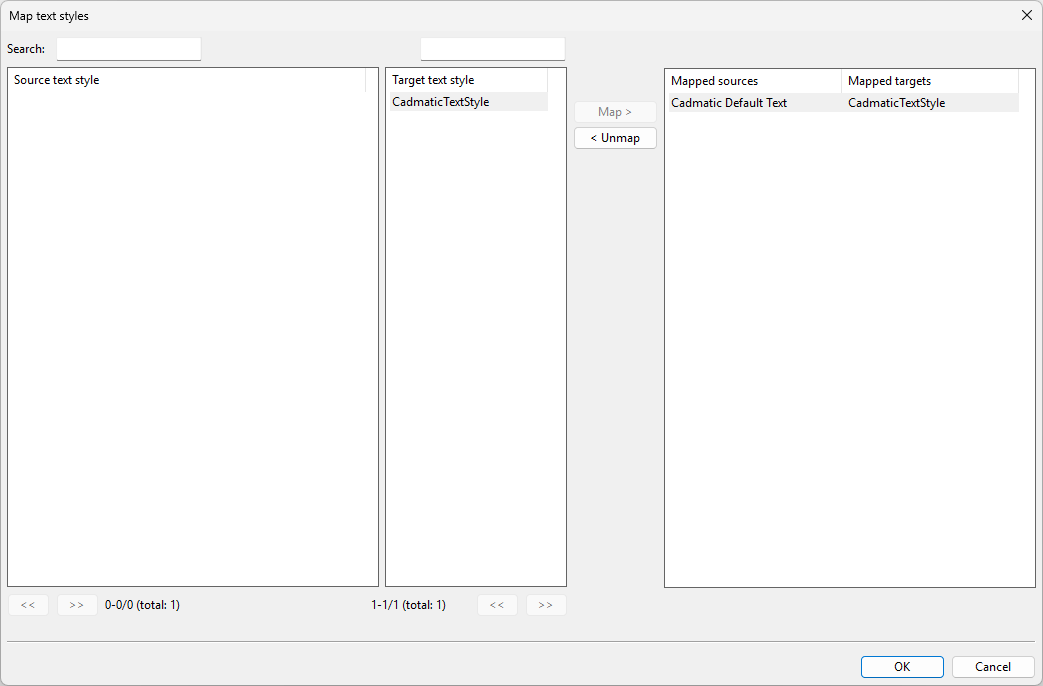Go to next page of source styles
The height and width of the screenshot is (686, 1043).
point(77,605)
